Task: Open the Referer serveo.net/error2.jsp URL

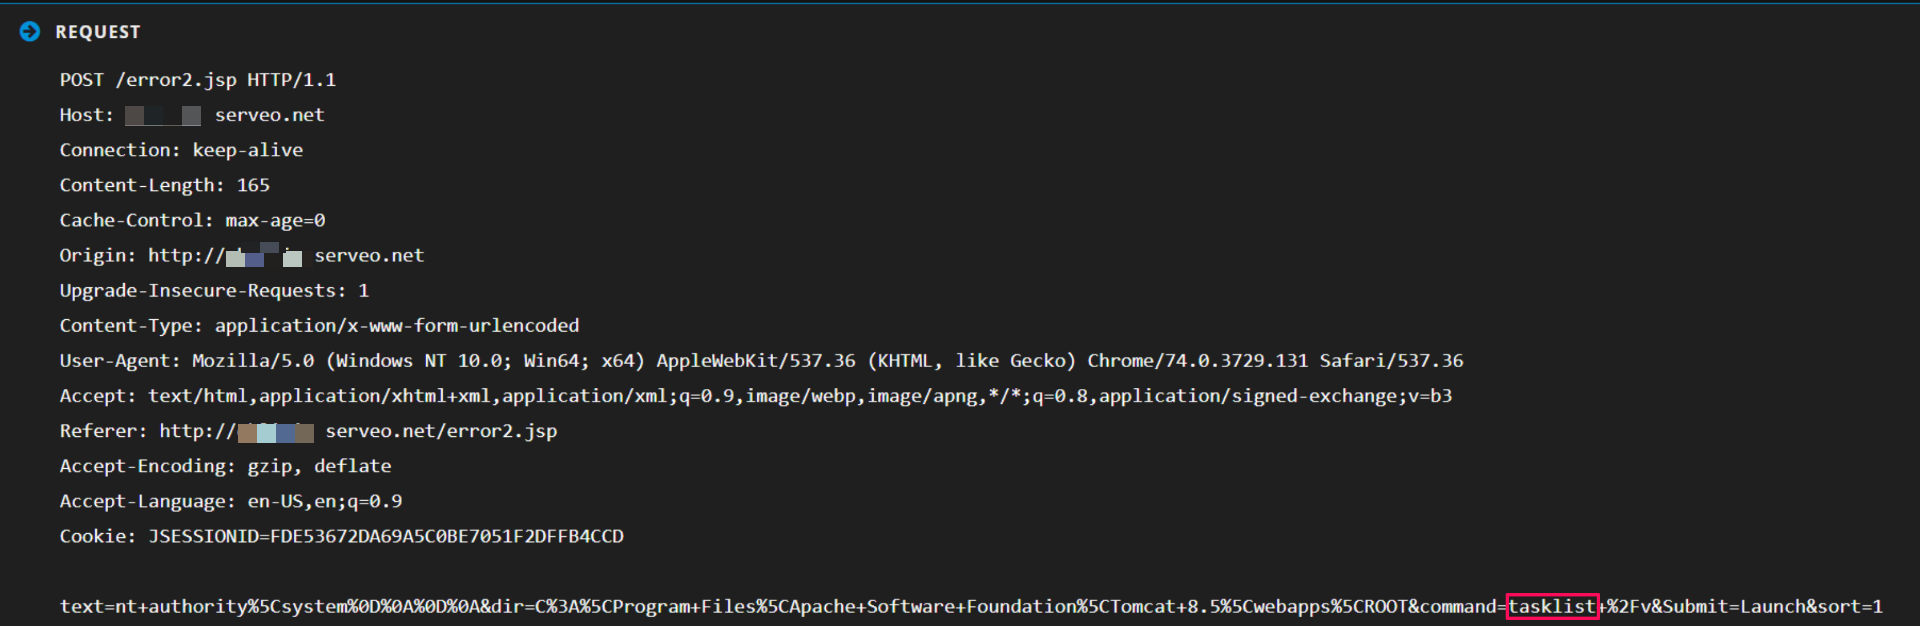Action: [441, 431]
